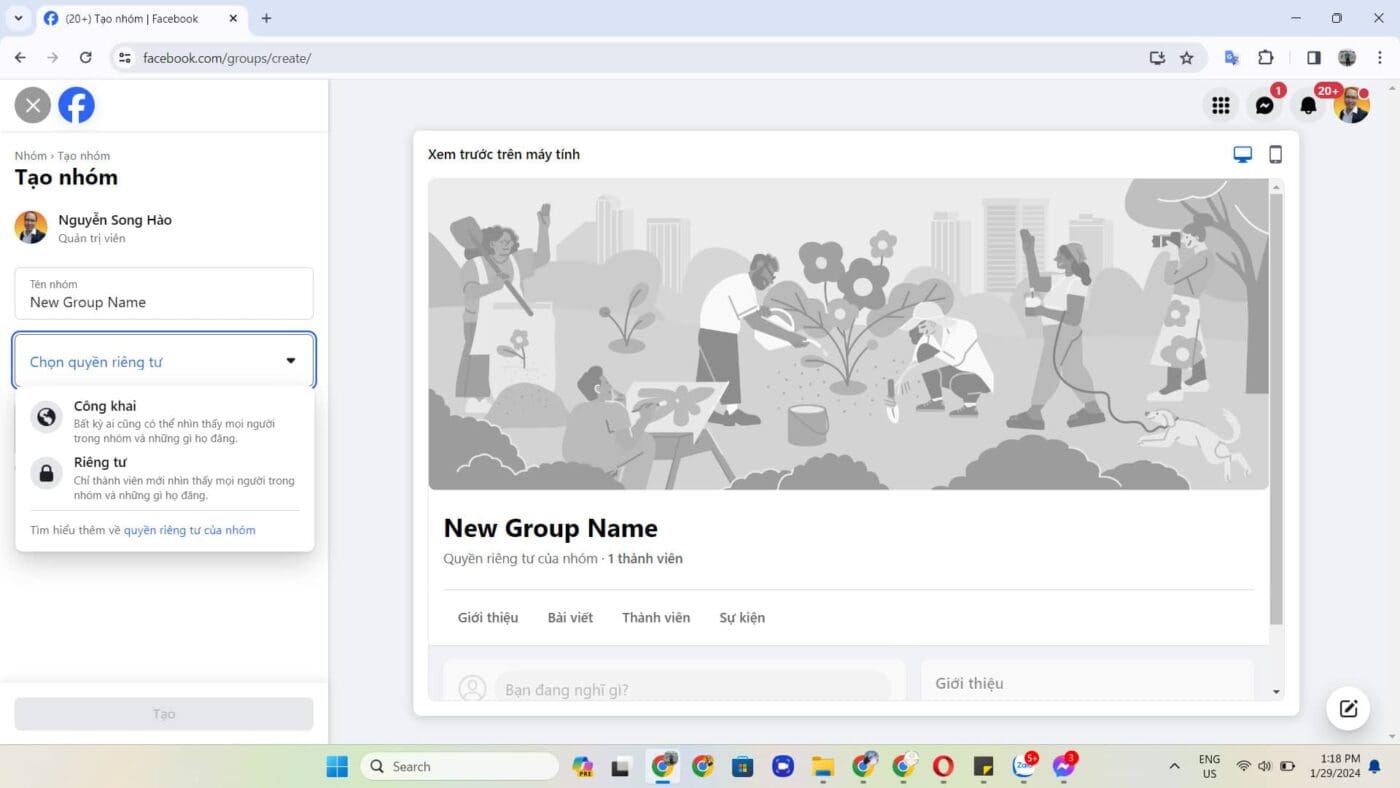Click Bạn đang nghĩ gì post box
This screenshot has height=788, width=1400.
(692, 688)
